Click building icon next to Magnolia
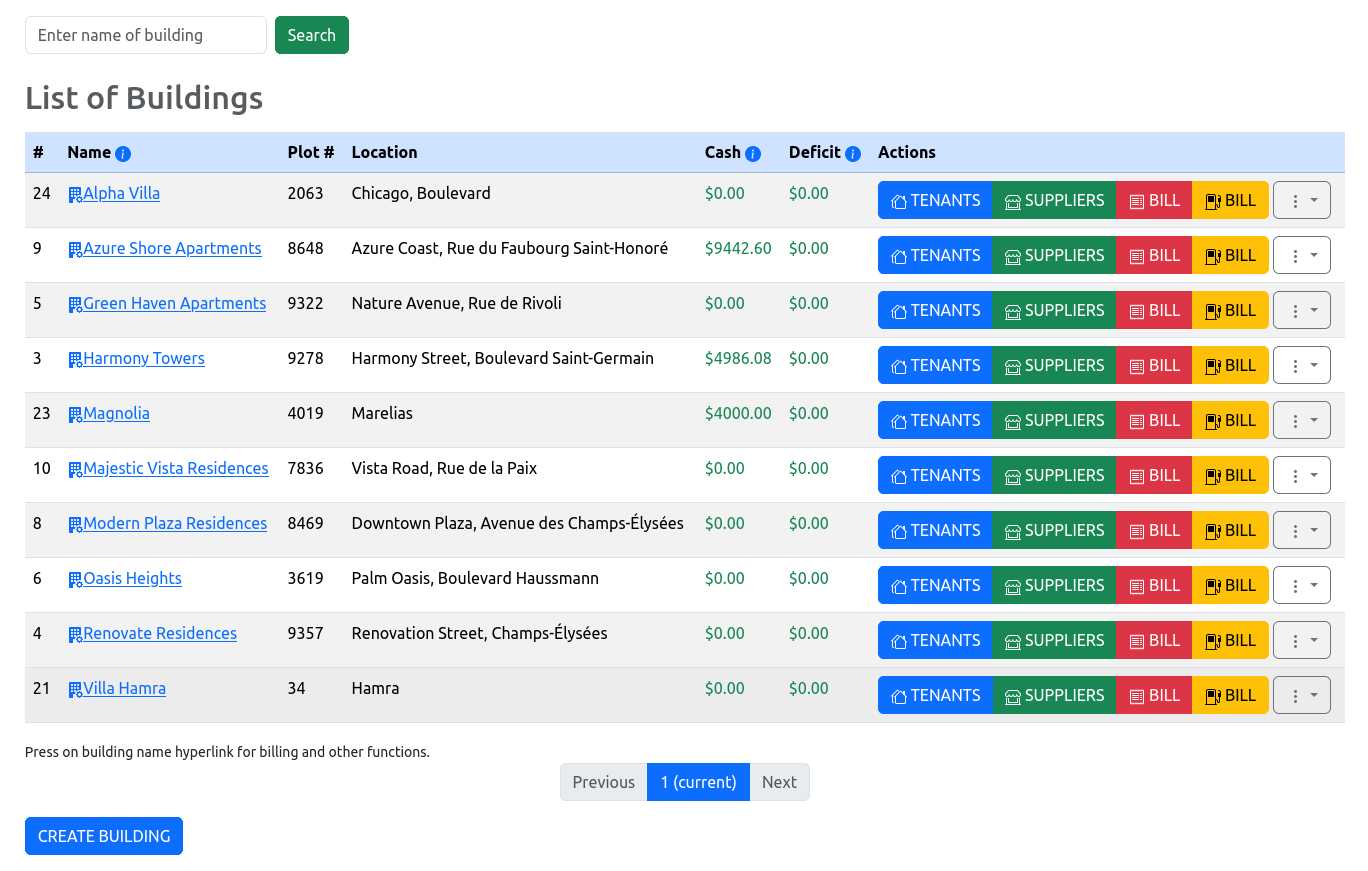 pyautogui.click(x=75, y=415)
